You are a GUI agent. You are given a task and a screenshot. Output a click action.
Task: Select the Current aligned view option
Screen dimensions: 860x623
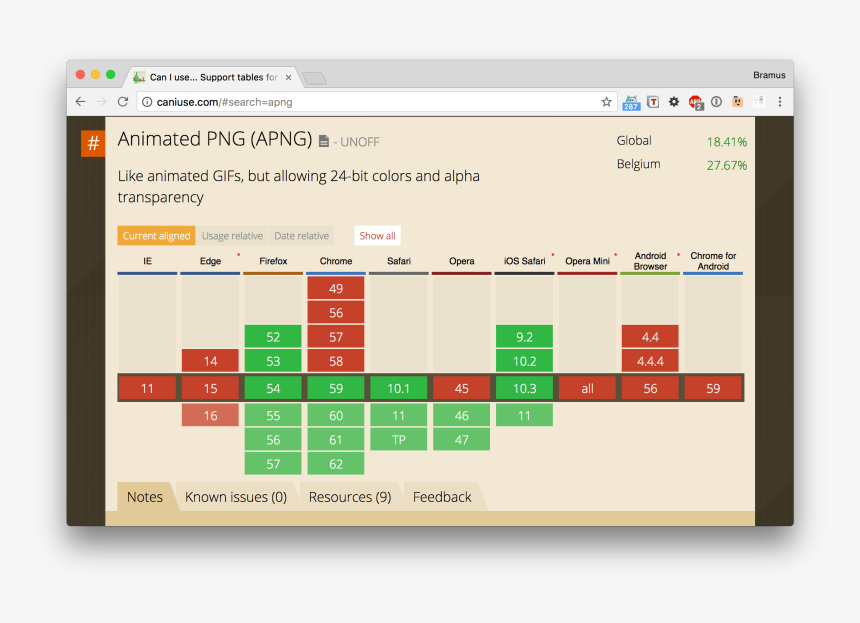click(156, 236)
